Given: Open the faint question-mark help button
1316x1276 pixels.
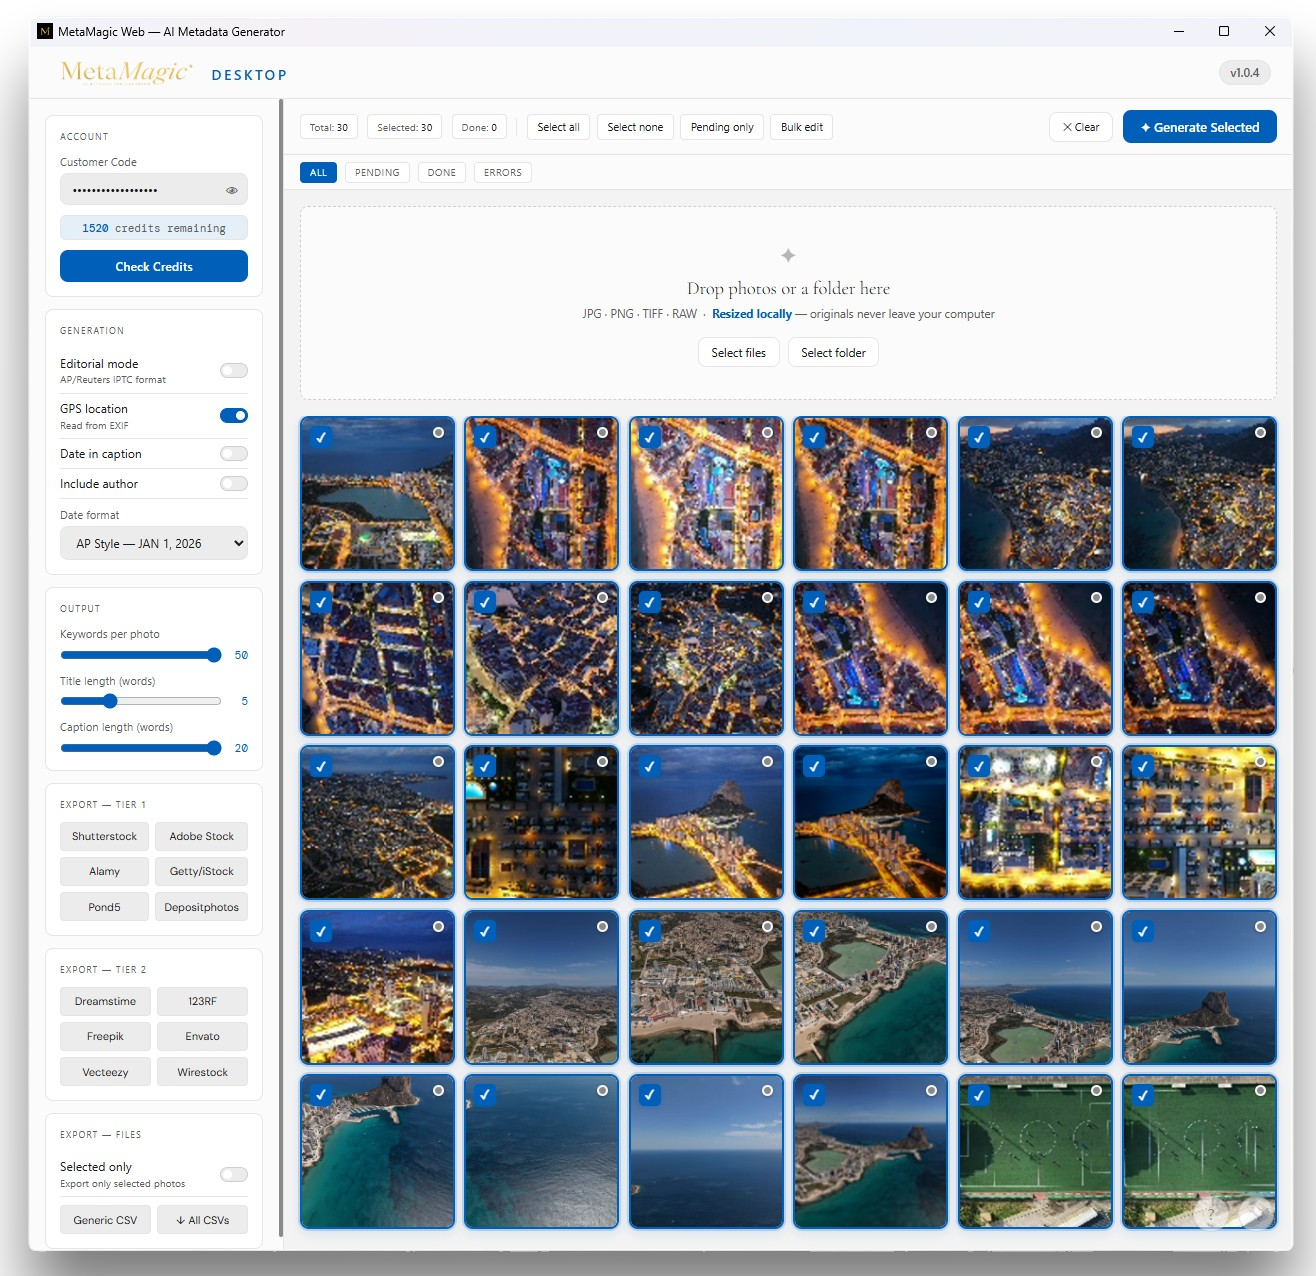Looking at the screenshot, I should tap(1211, 1213).
